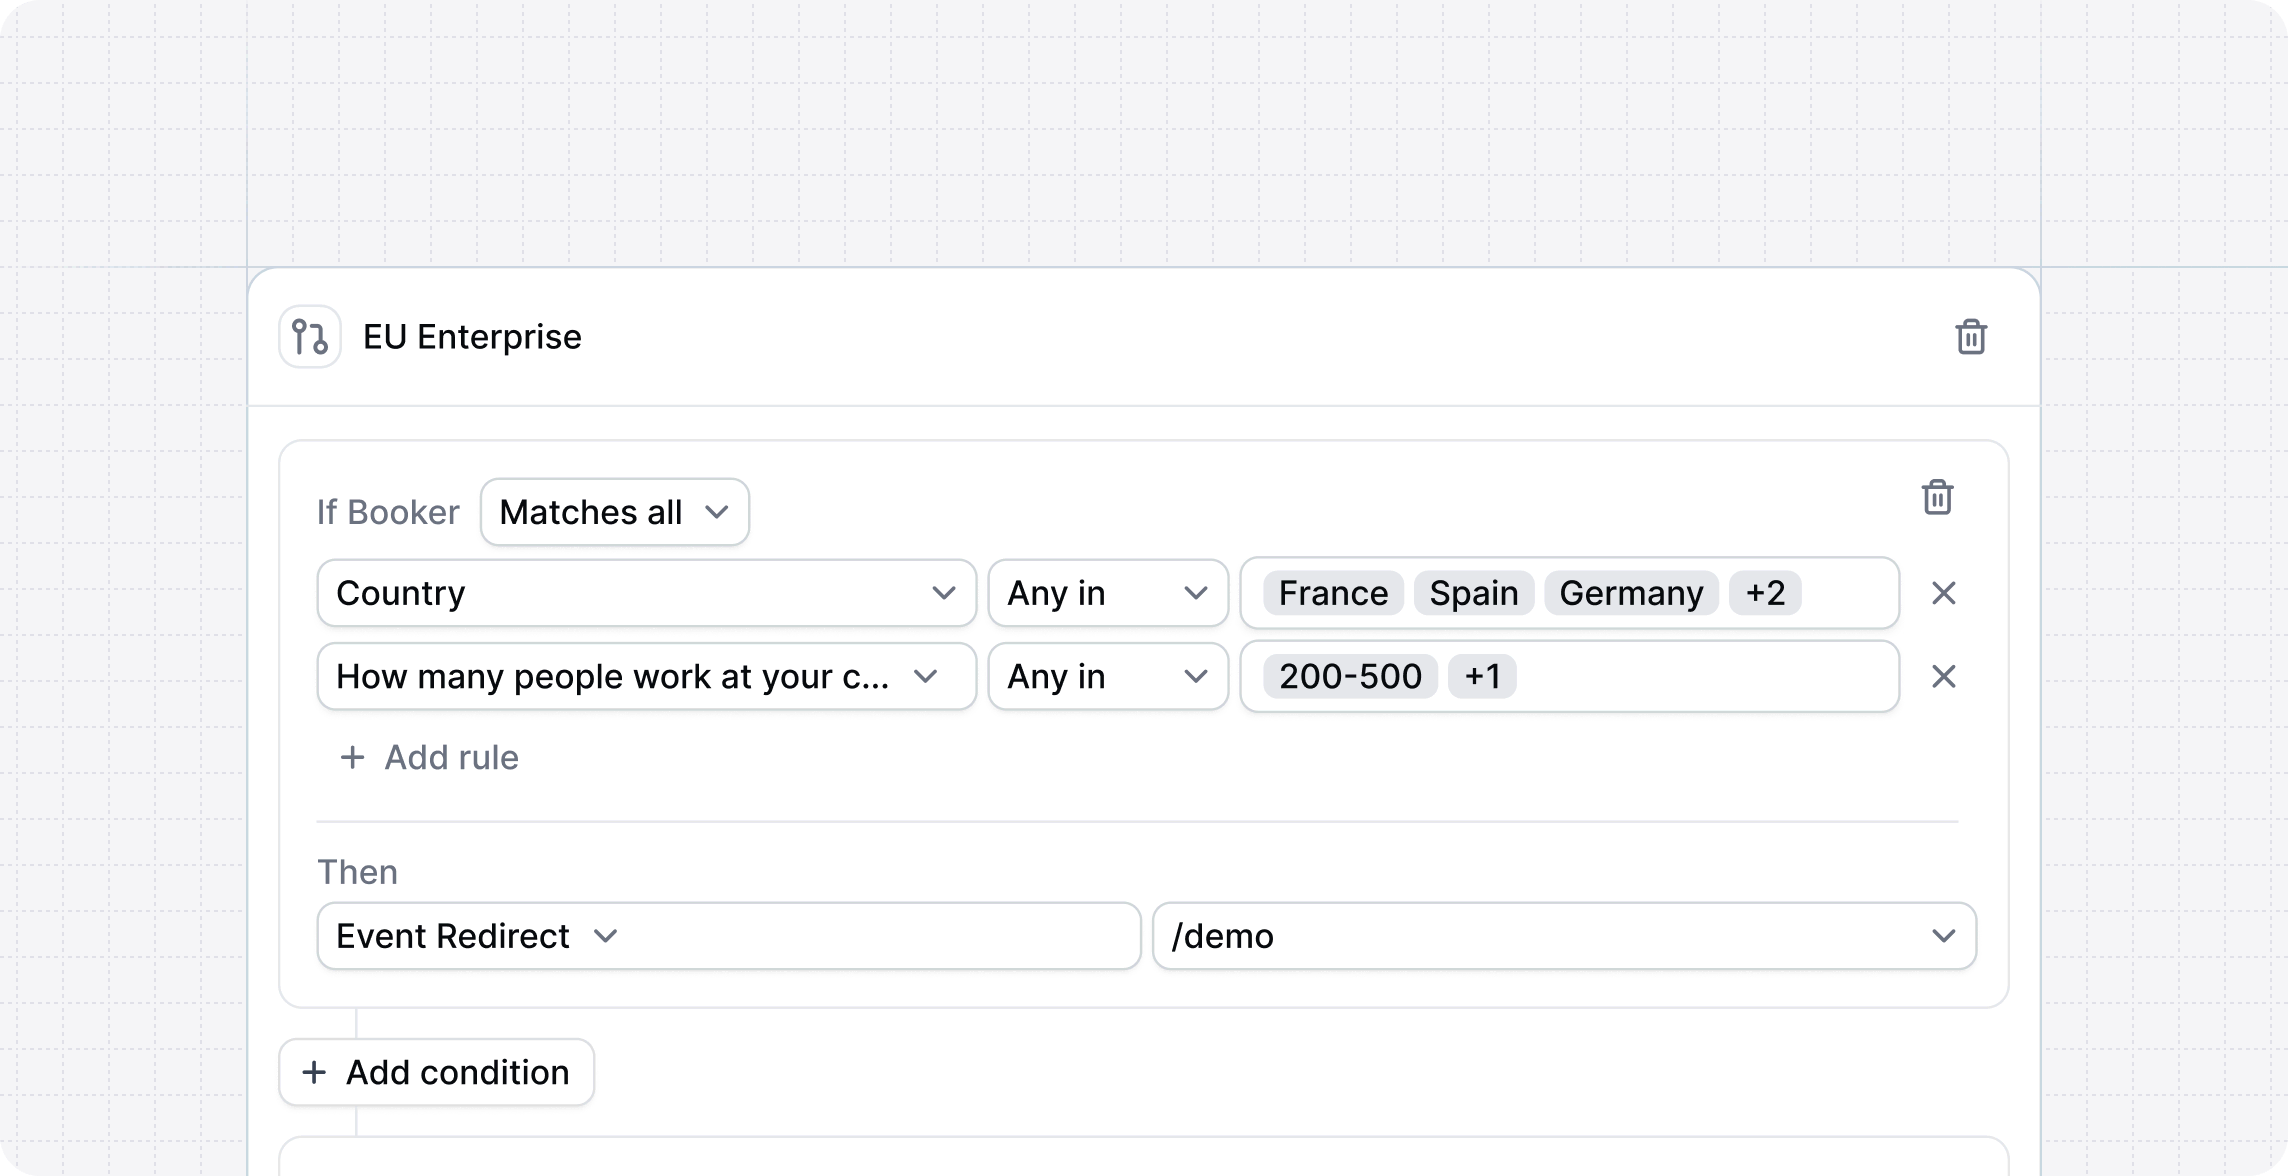Open the Matches all dropdown
The height and width of the screenshot is (1176, 2288).
[x=614, y=512]
